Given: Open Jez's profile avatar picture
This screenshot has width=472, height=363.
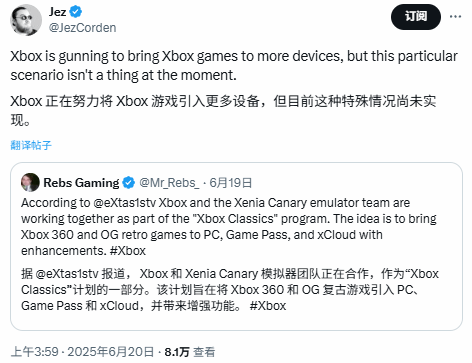Looking at the screenshot, I should click(26, 20).
